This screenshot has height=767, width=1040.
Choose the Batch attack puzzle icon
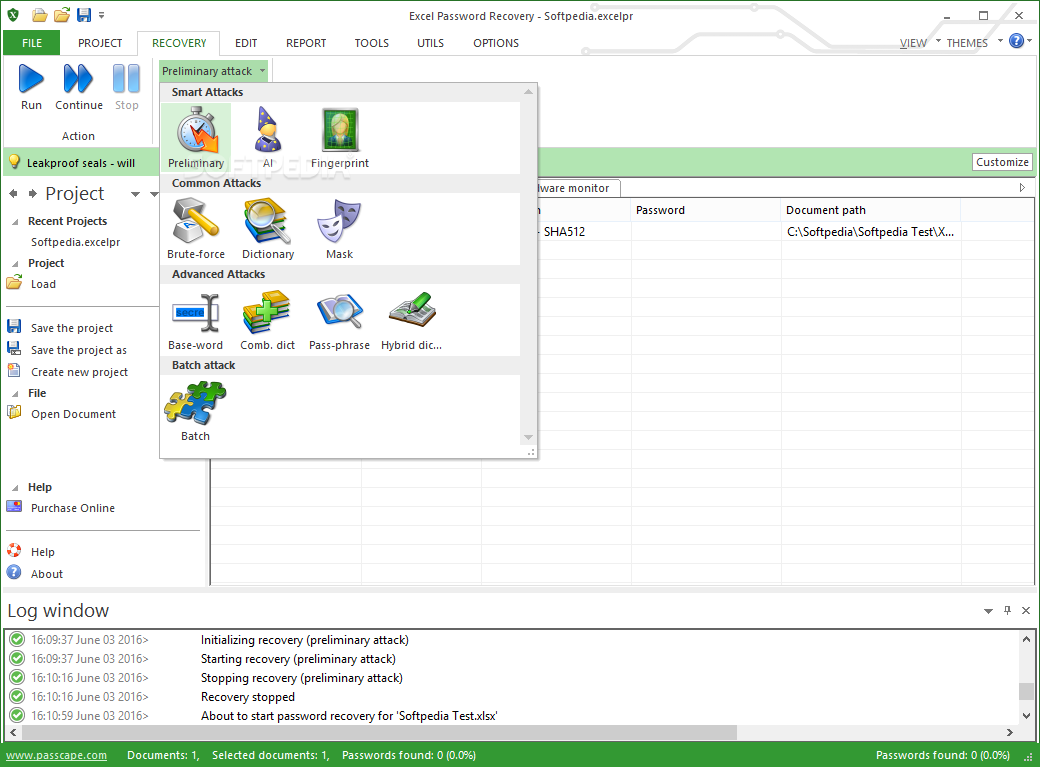pyautogui.click(x=196, y=403)
